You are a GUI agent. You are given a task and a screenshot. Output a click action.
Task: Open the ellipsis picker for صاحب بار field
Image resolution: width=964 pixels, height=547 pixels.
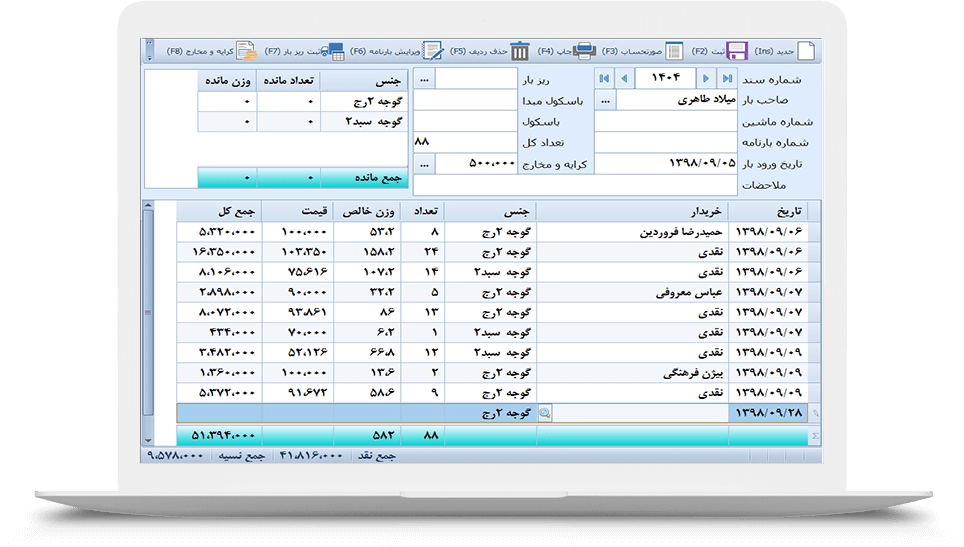(605, 100)
